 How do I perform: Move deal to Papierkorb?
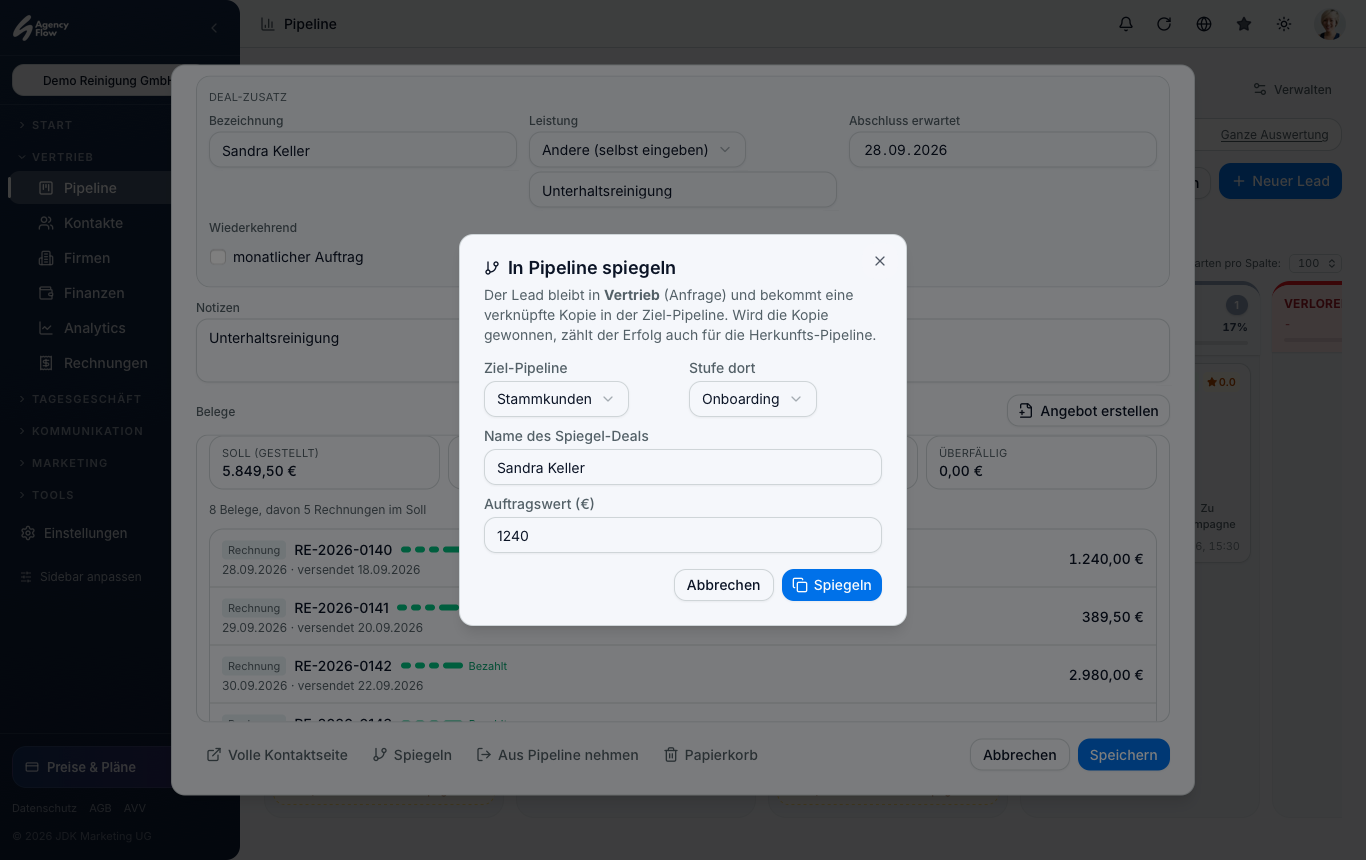tap(711, 755)
